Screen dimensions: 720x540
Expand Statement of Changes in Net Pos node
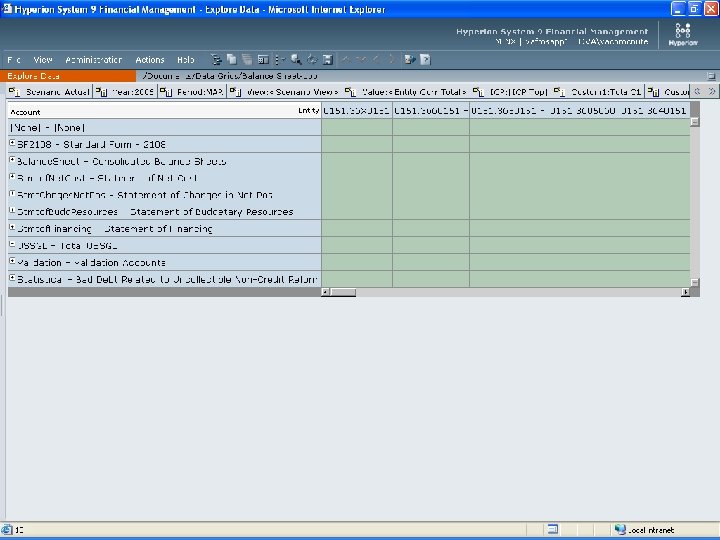(x=13, y=194)
